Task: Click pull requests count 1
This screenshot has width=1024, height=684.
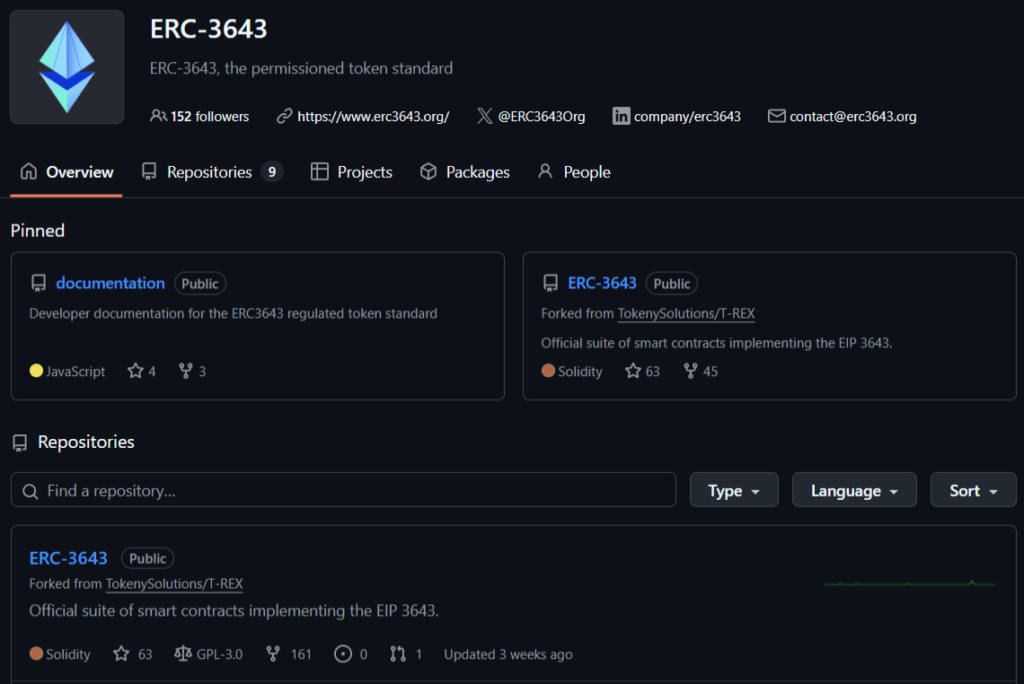Action: (x=406, y=654)
